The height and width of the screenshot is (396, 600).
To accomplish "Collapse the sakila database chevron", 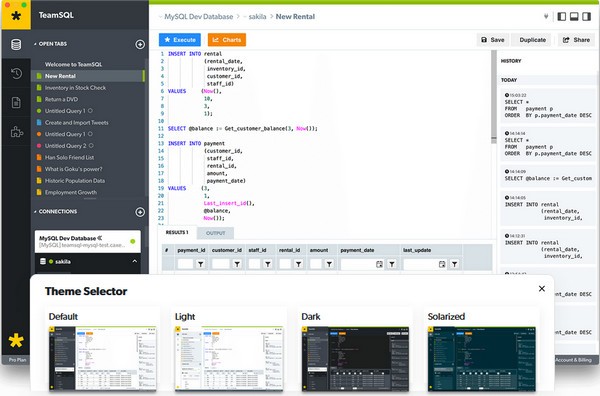I will [x=135, y=261].
